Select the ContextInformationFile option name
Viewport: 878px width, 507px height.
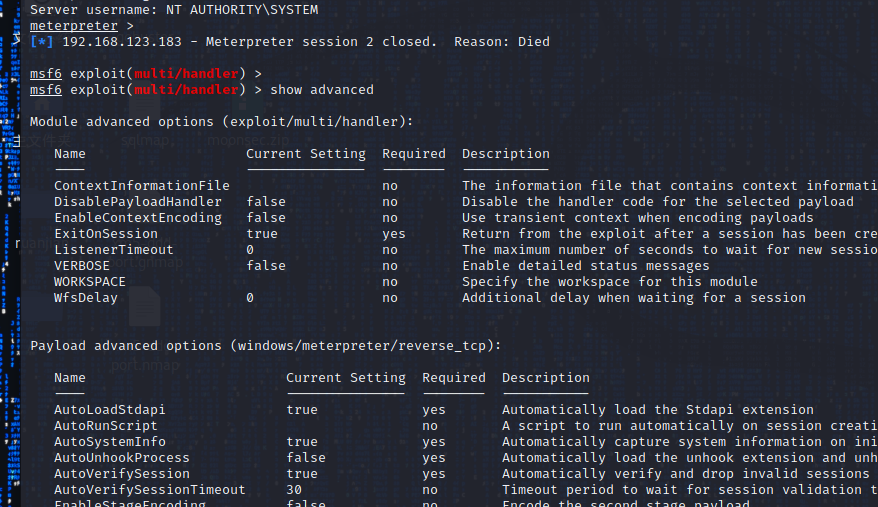[x=142, y=185]
